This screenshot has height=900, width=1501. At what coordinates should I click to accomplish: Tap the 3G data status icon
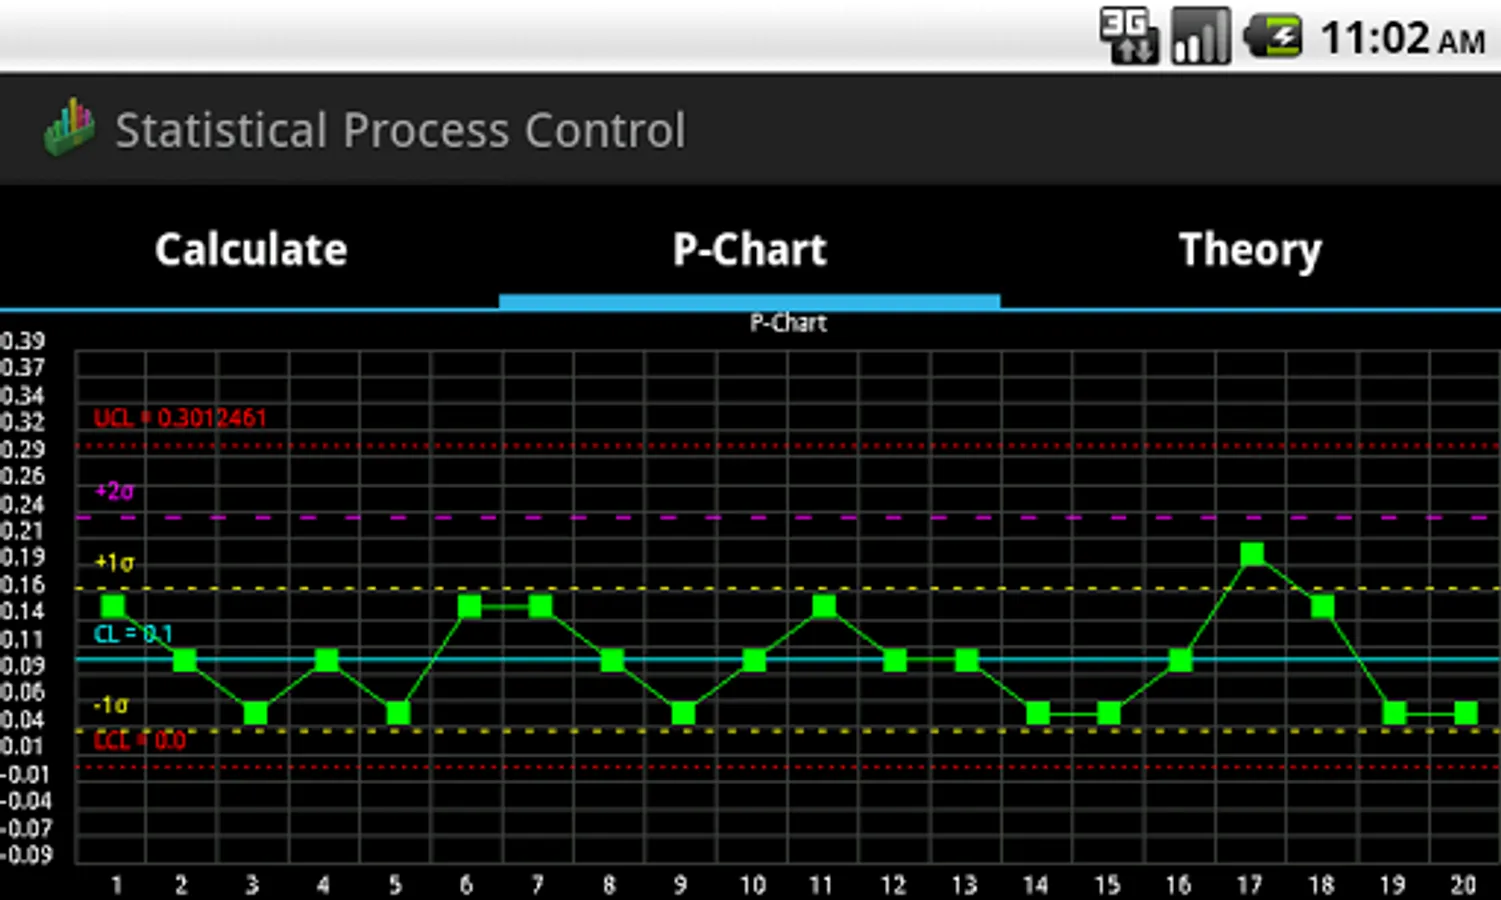coord(1129,37)
